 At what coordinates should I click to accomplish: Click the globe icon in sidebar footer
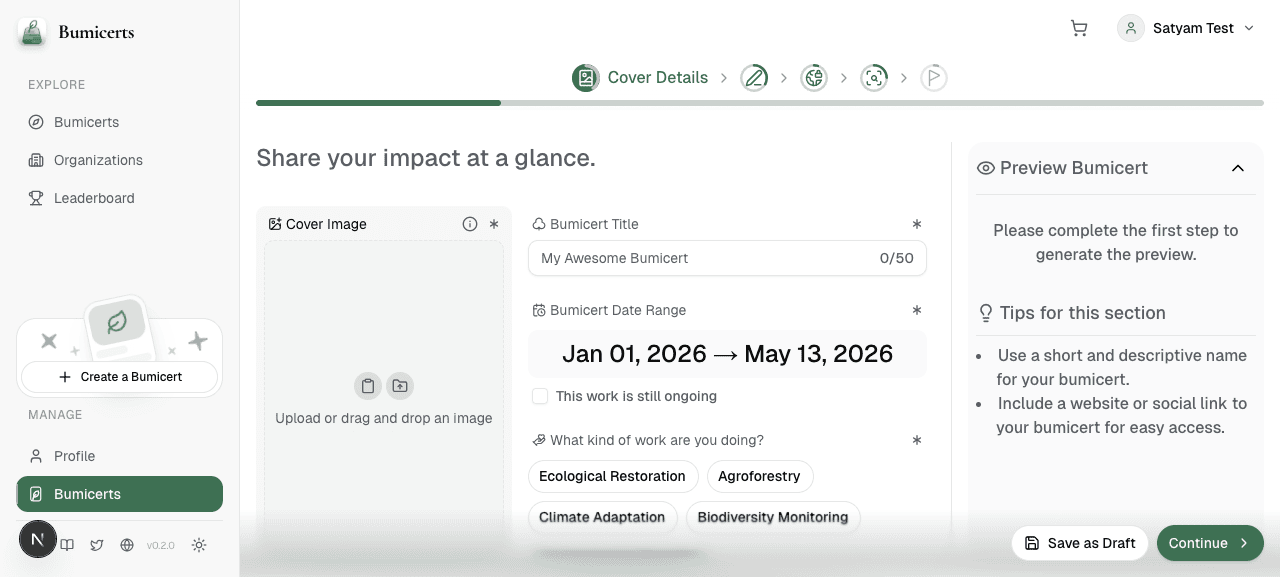click(127, 545)
